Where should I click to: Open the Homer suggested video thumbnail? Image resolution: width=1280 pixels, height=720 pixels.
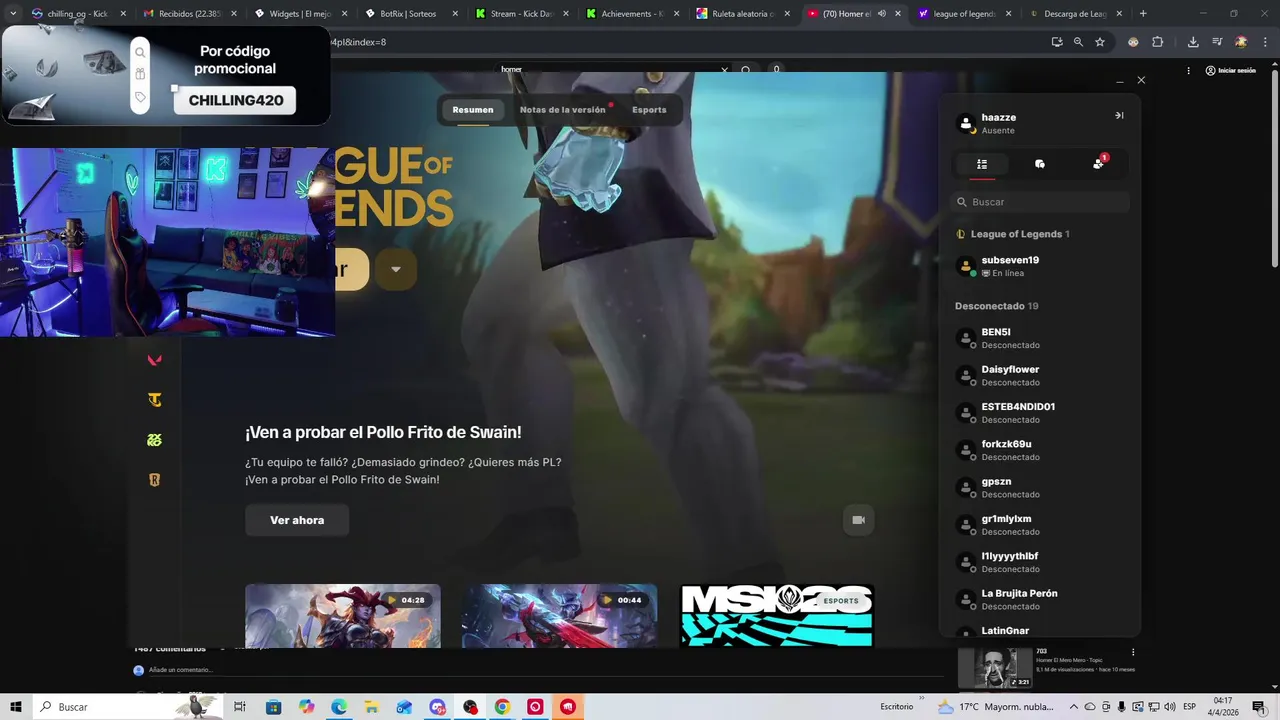(x=995, y=668)
